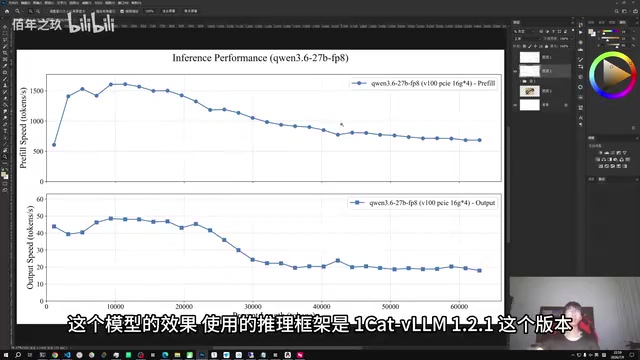
Task: Add a Color Balance adjustment
Action: pos(604,160)
